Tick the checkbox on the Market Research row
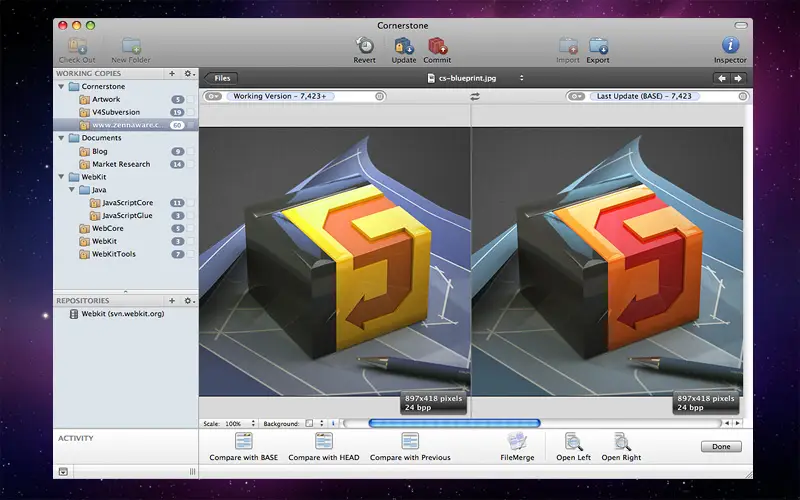The image size is (800, 500). [x=190, y=164]
